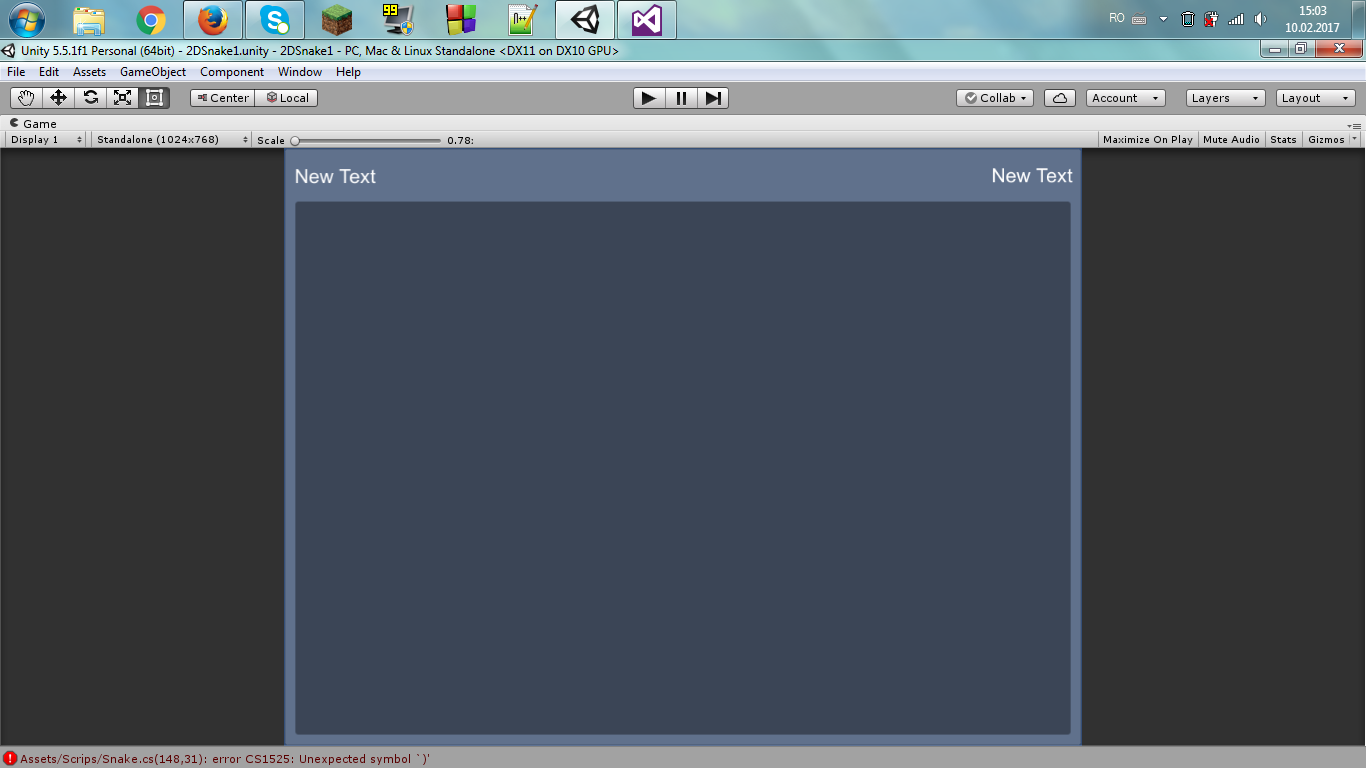The image size is (1366, 768).
Task: Toggle Maximize On Play
Action: click(1147, 139)
